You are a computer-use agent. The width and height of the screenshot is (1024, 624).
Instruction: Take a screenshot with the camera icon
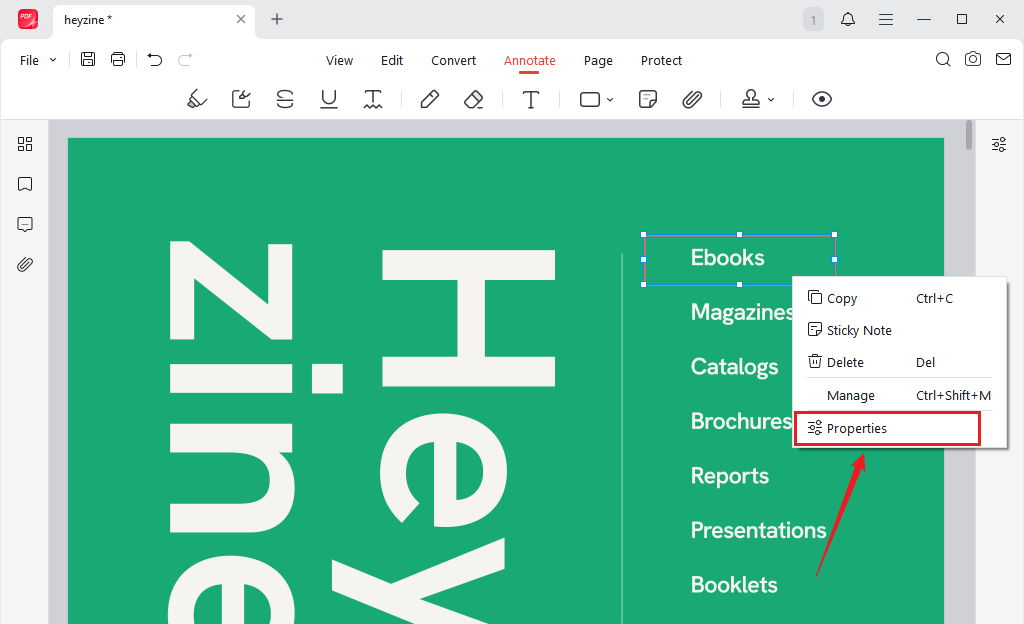tap(973, 59)
